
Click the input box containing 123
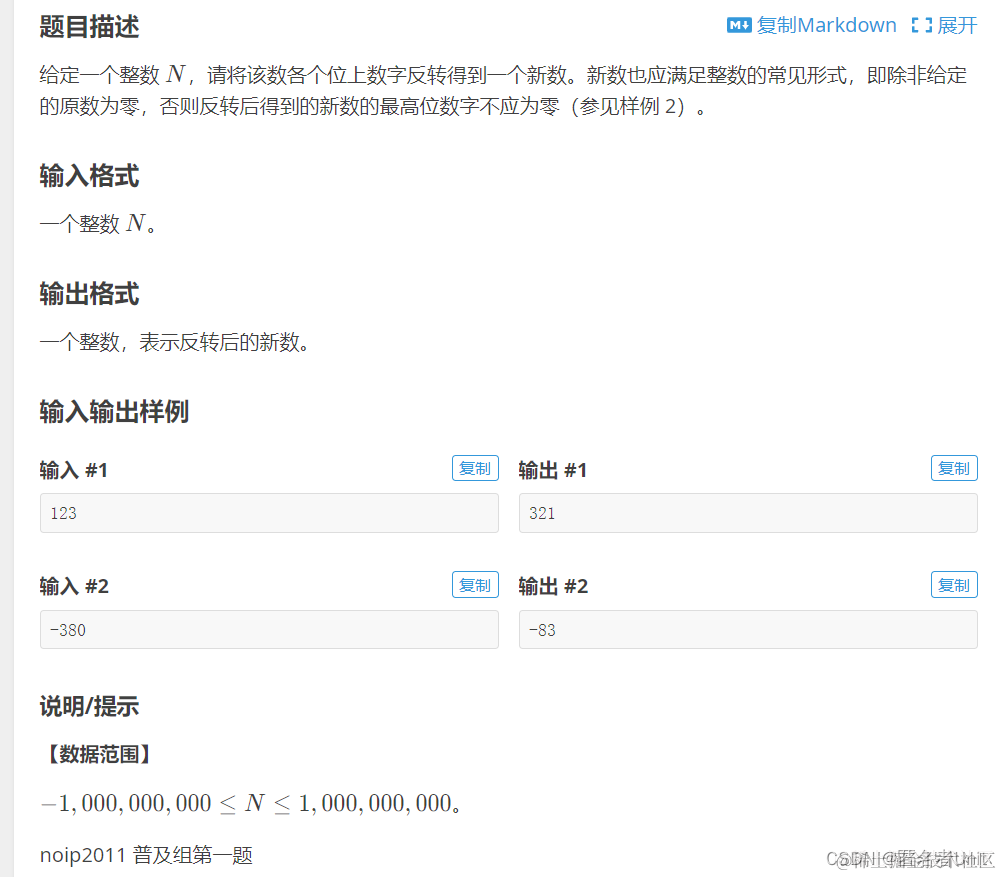point(269,513)
